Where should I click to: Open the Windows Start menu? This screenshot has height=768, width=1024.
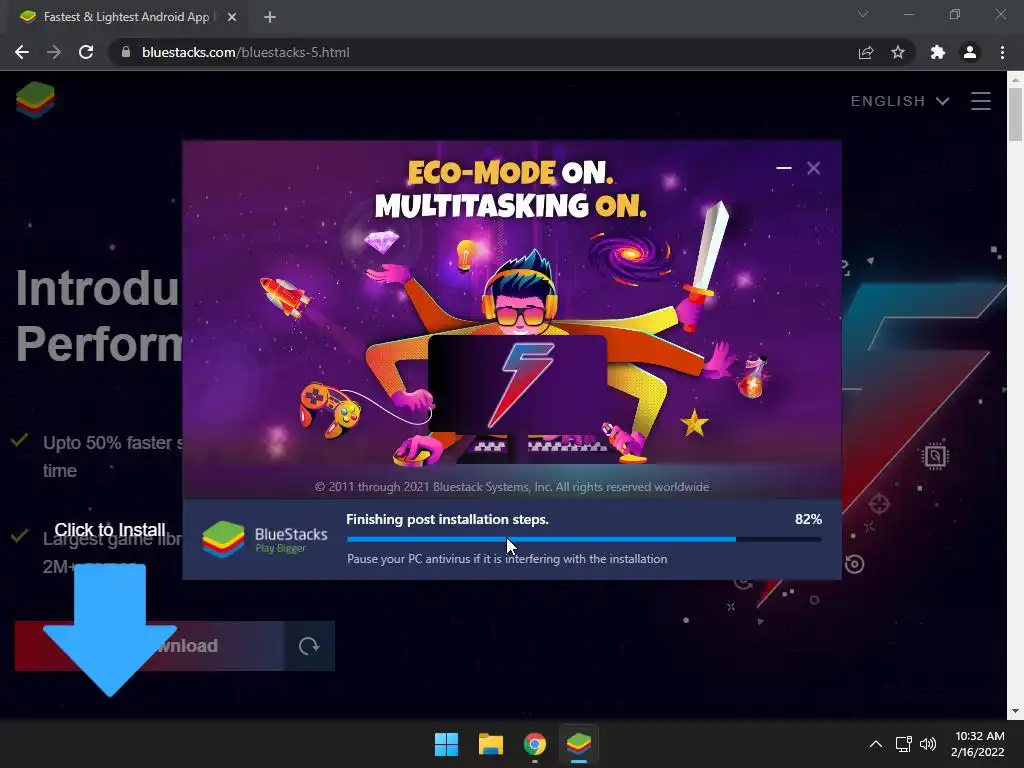[447, 744]
